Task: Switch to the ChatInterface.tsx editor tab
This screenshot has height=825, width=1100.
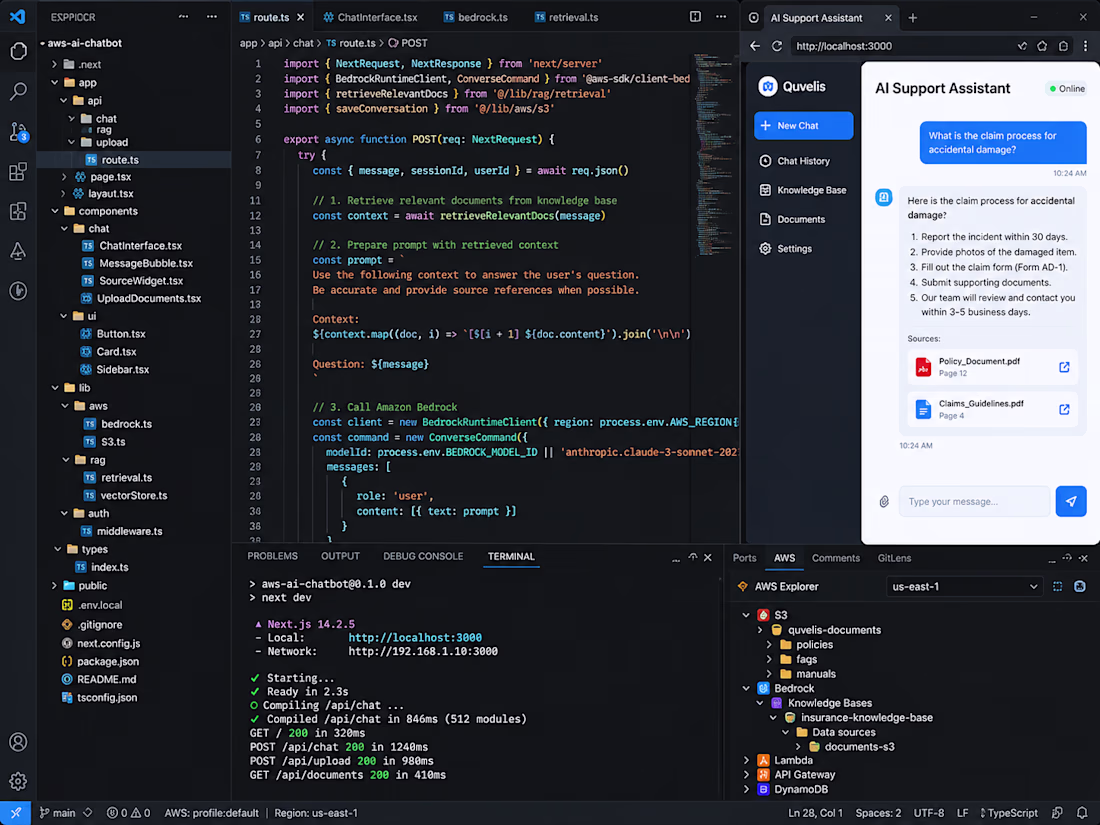Action: 370,17
